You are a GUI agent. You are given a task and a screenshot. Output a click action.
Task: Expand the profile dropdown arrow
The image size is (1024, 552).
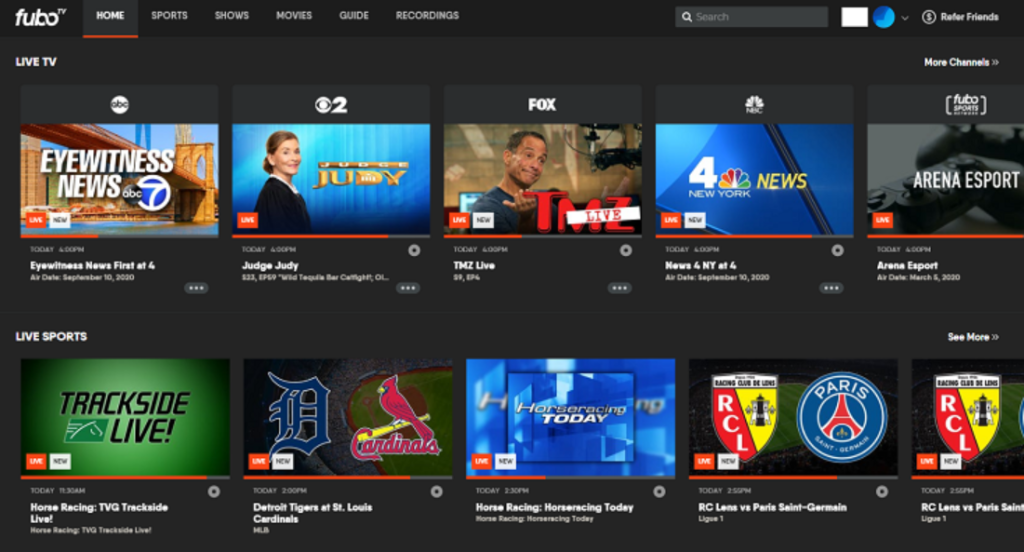pos(904,18)
